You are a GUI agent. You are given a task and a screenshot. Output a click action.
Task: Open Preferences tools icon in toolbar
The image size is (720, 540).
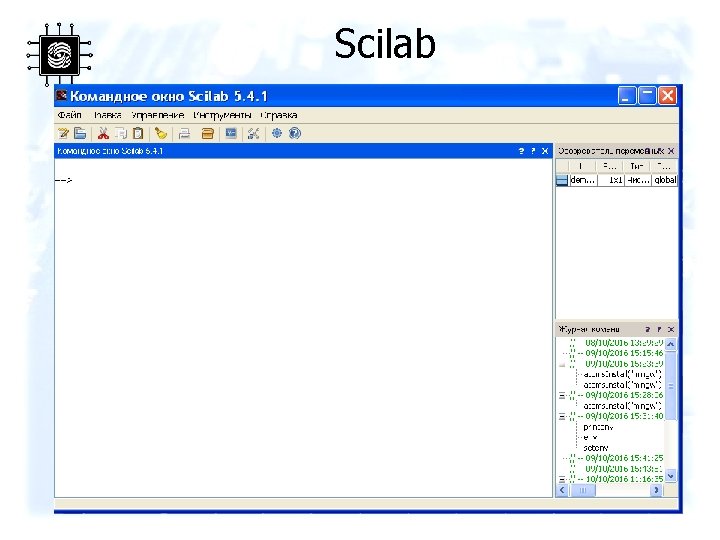(253, 134)
